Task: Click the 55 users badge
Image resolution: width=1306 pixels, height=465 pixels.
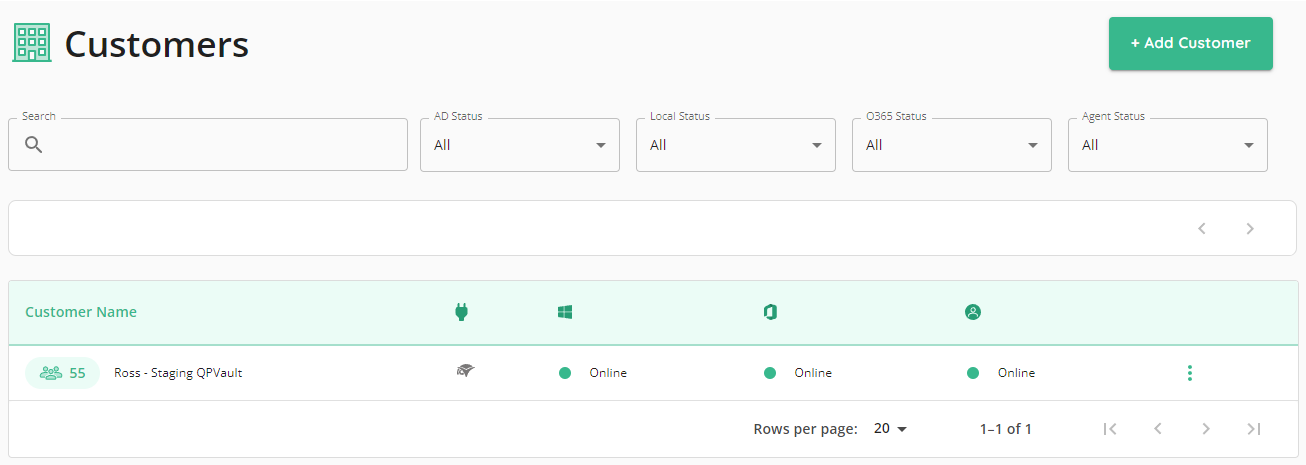Action: [62, 373]
